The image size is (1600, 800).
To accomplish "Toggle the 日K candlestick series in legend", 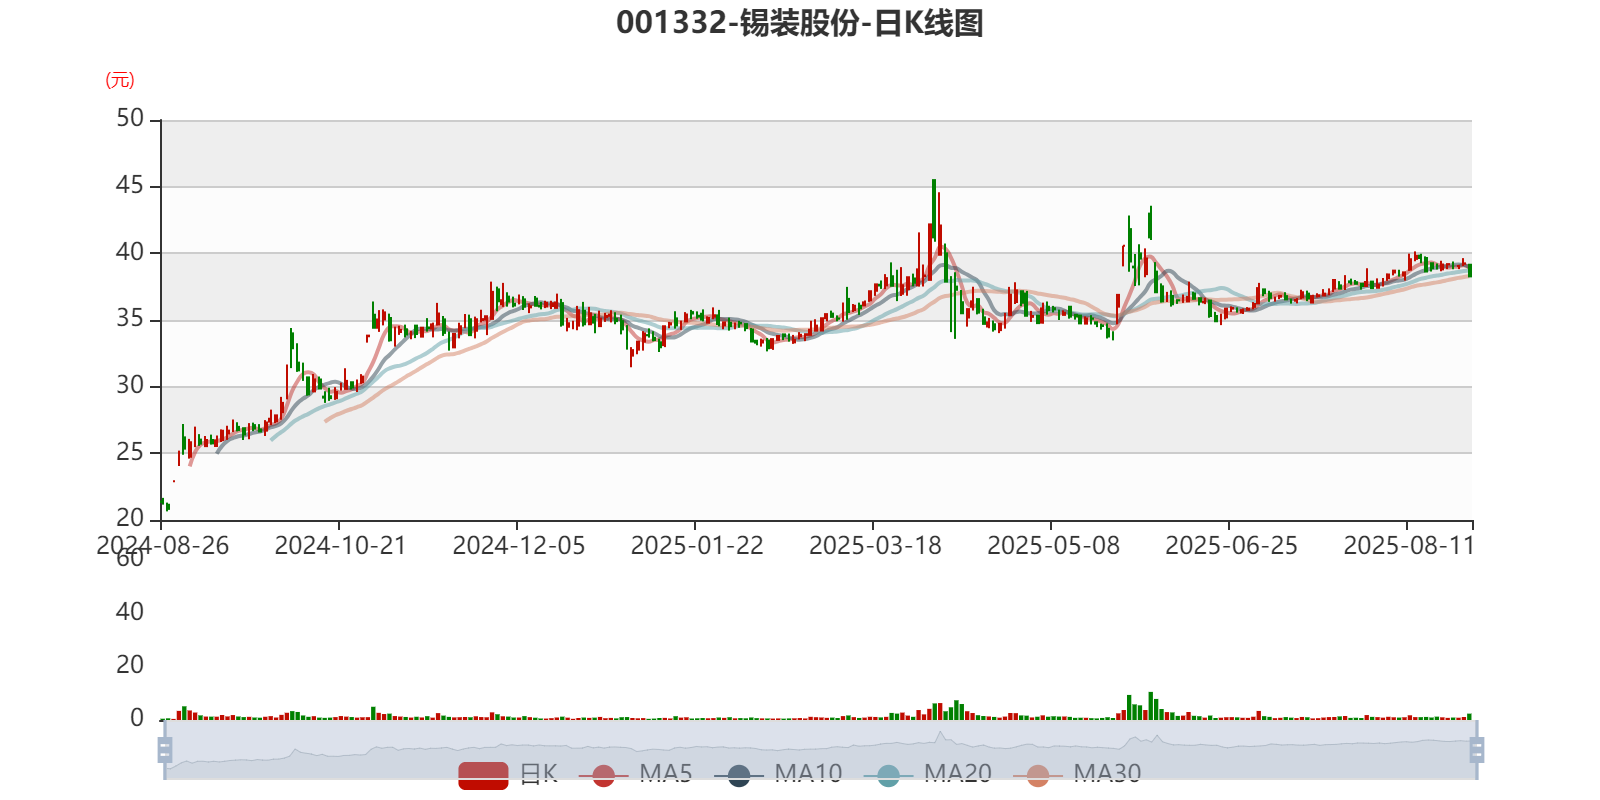I will click(x=508, y=774).
